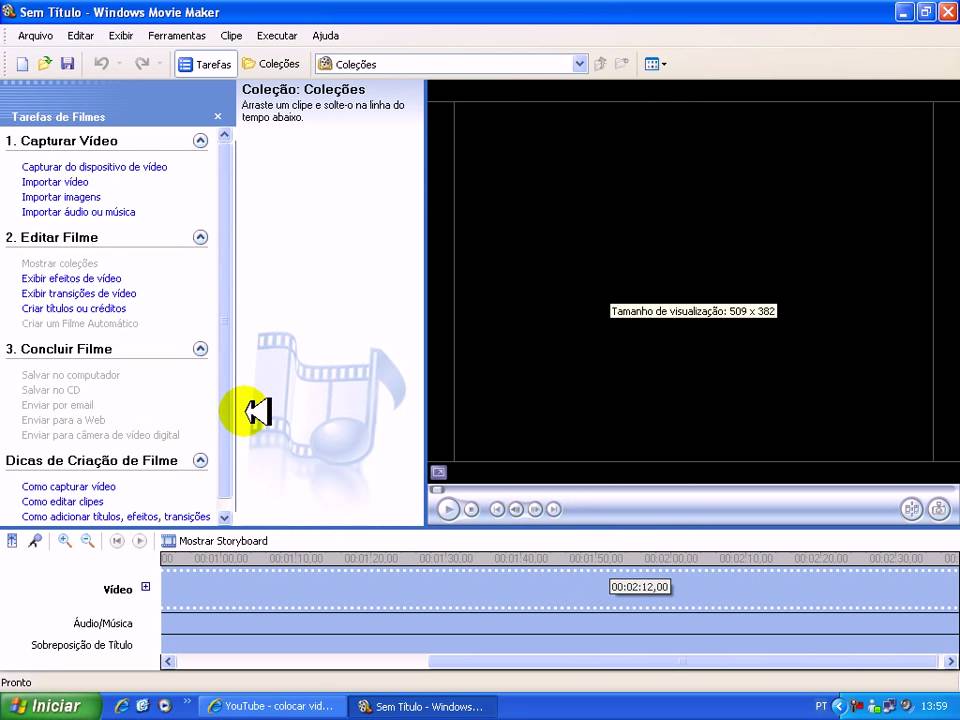Click the Importar imagens link
This screenshot has width=960, height=720.
tap(61, 197)
